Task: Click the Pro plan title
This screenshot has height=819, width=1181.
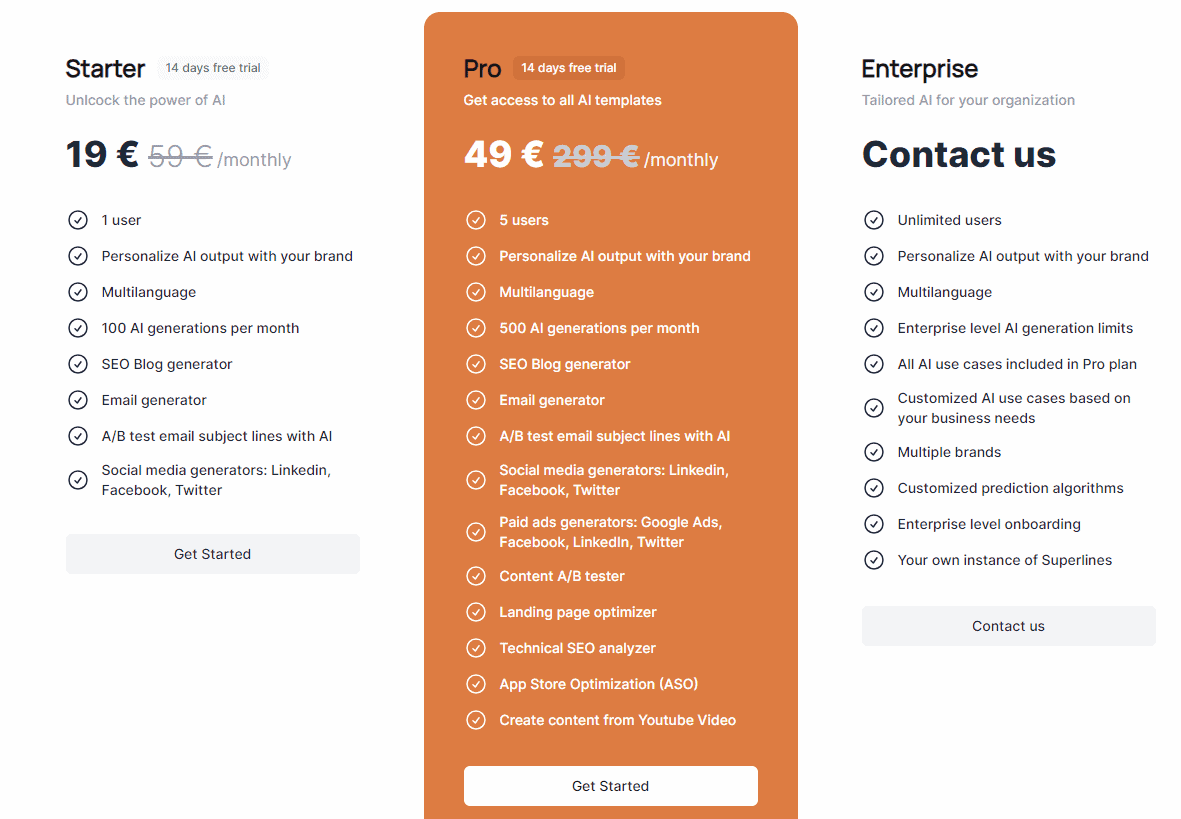Action: pos(482,69)
